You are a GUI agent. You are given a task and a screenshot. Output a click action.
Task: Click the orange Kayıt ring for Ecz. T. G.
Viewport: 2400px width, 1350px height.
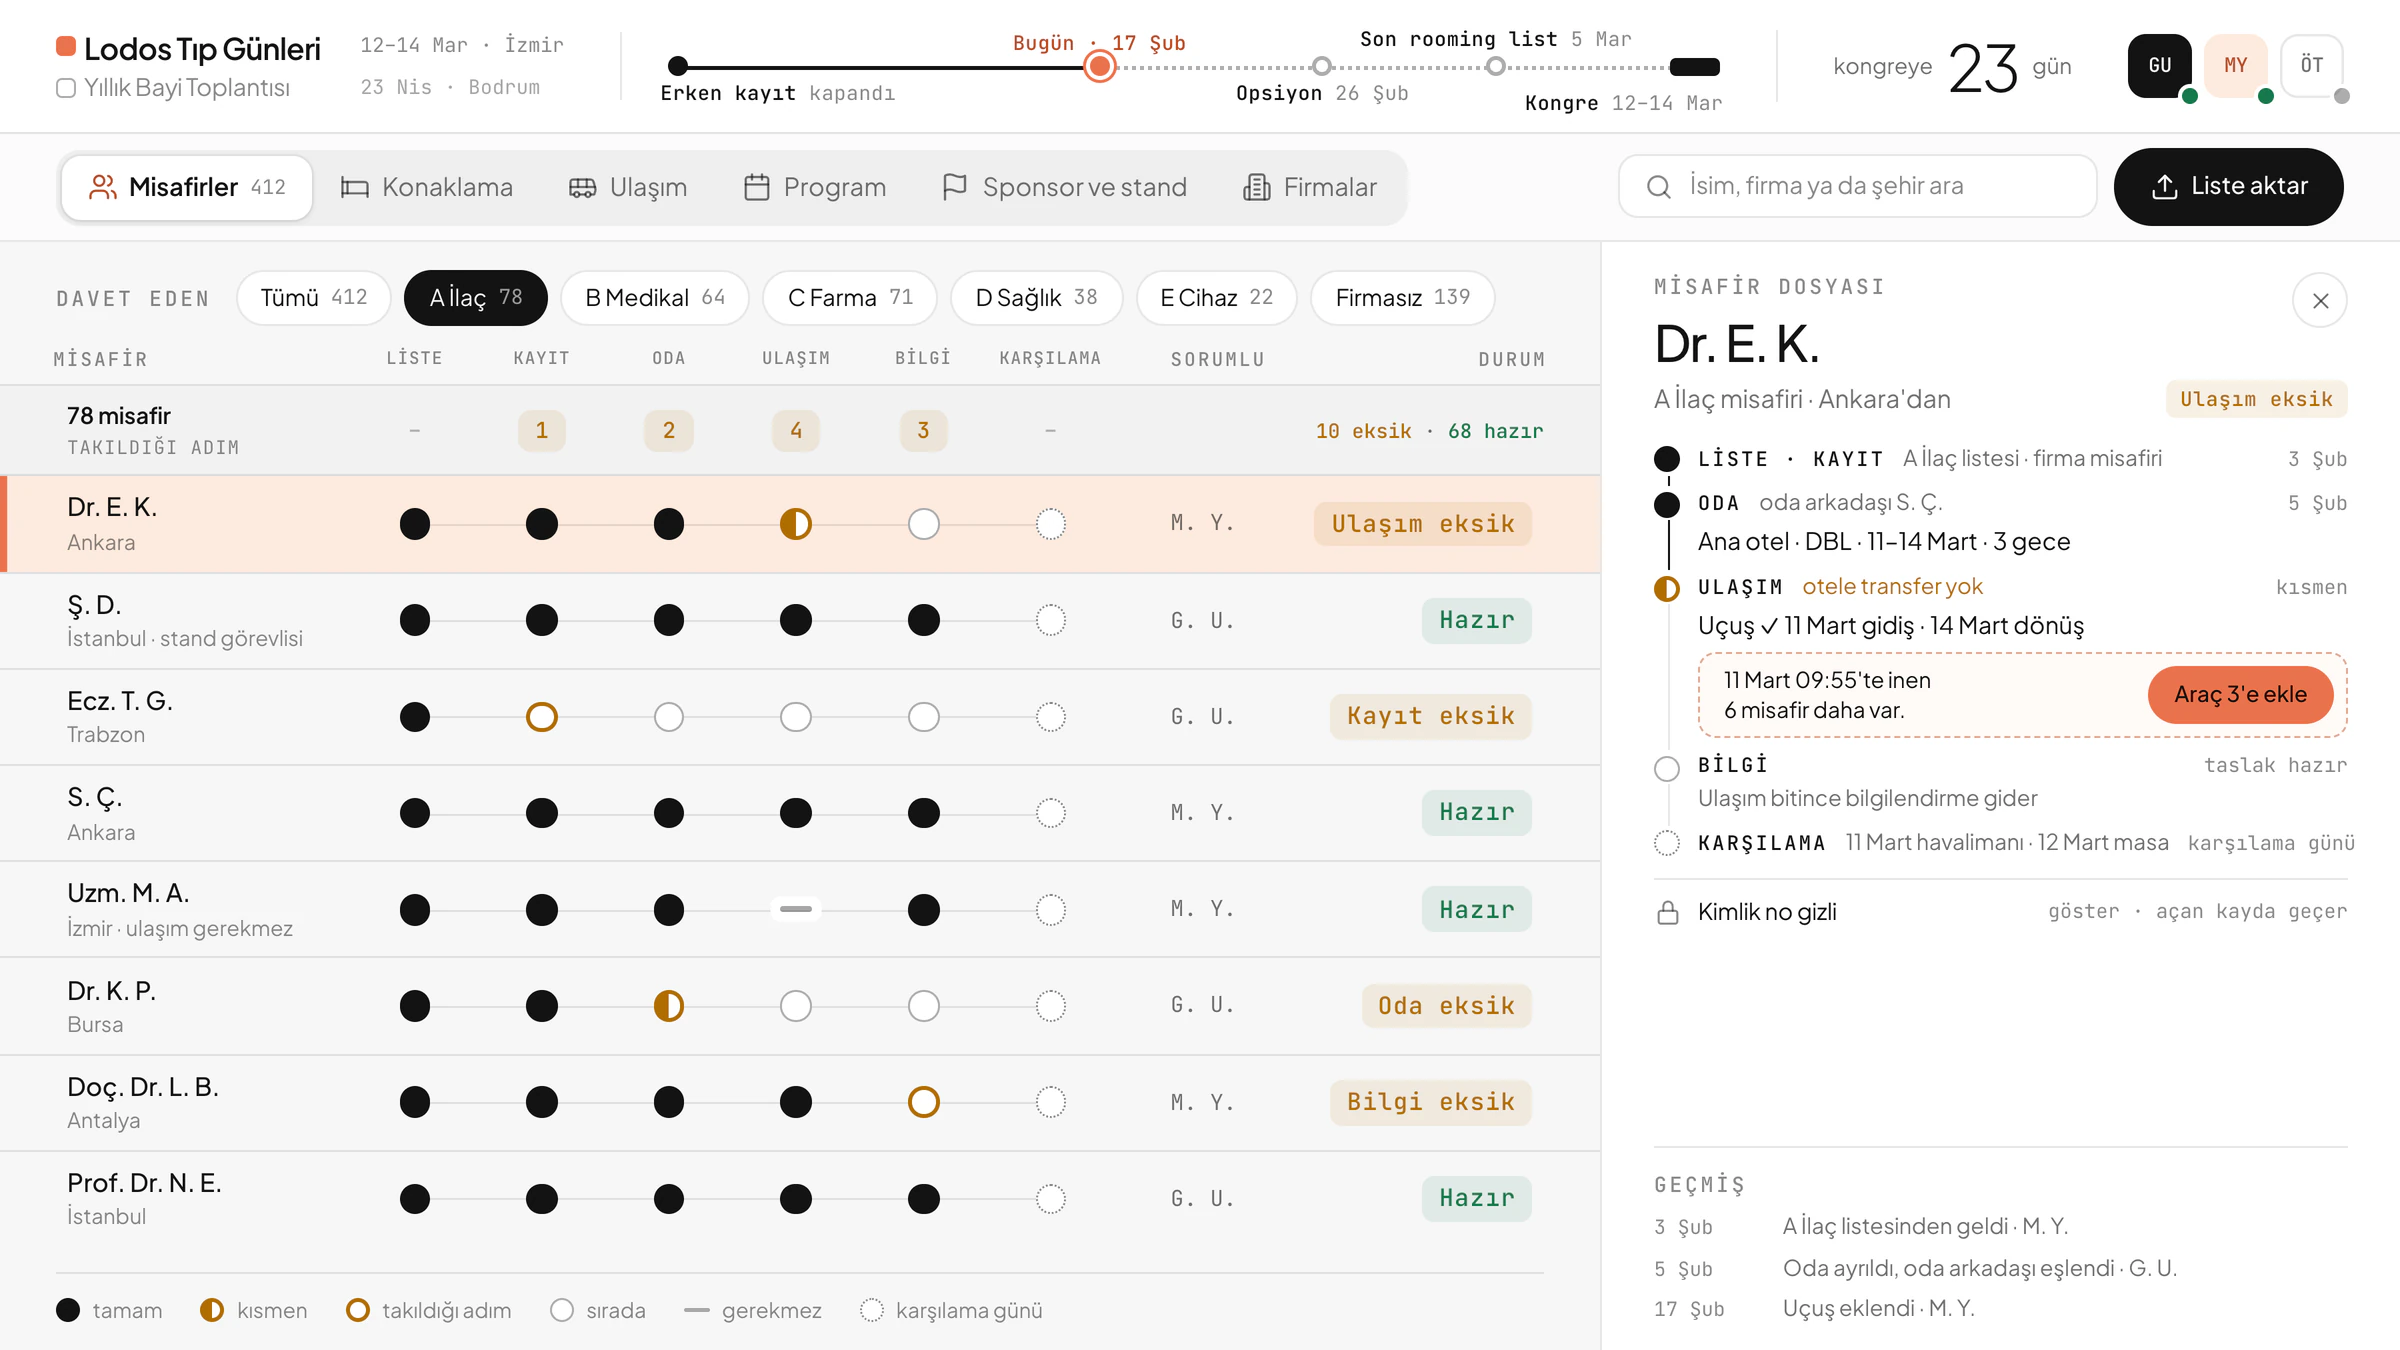(541, 717)
